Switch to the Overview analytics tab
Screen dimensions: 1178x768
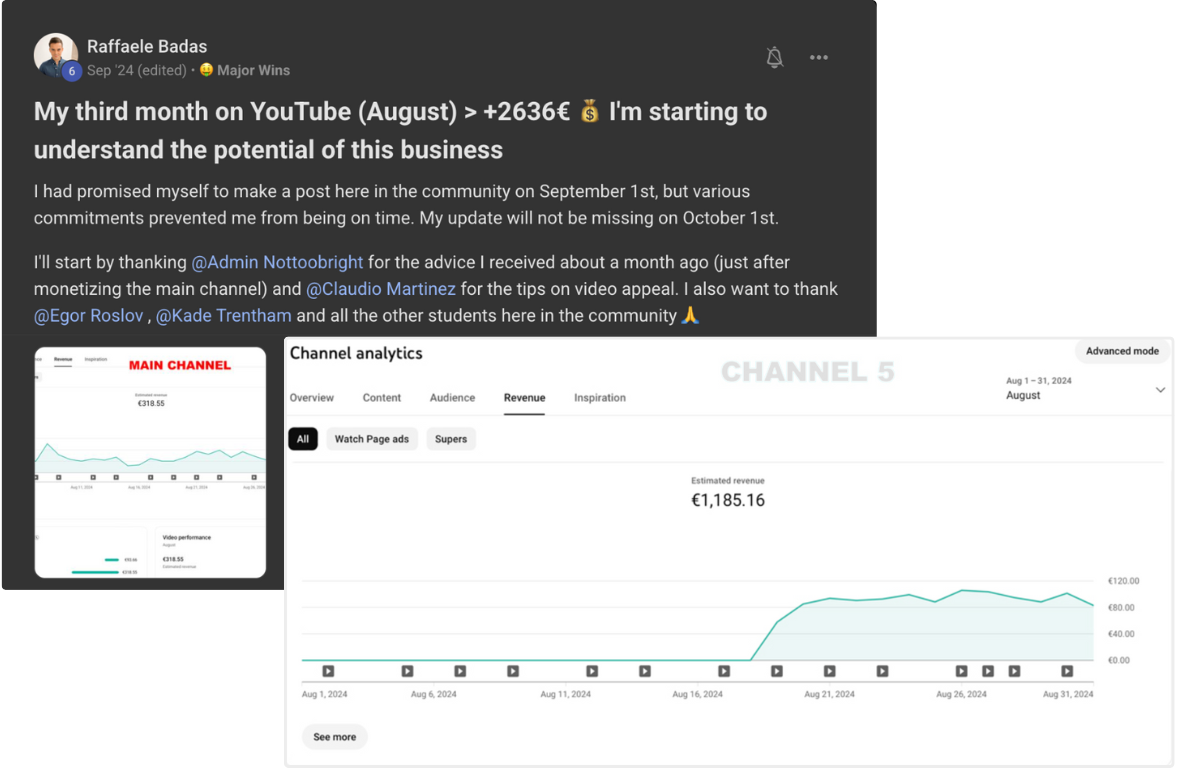coord(312,398)
